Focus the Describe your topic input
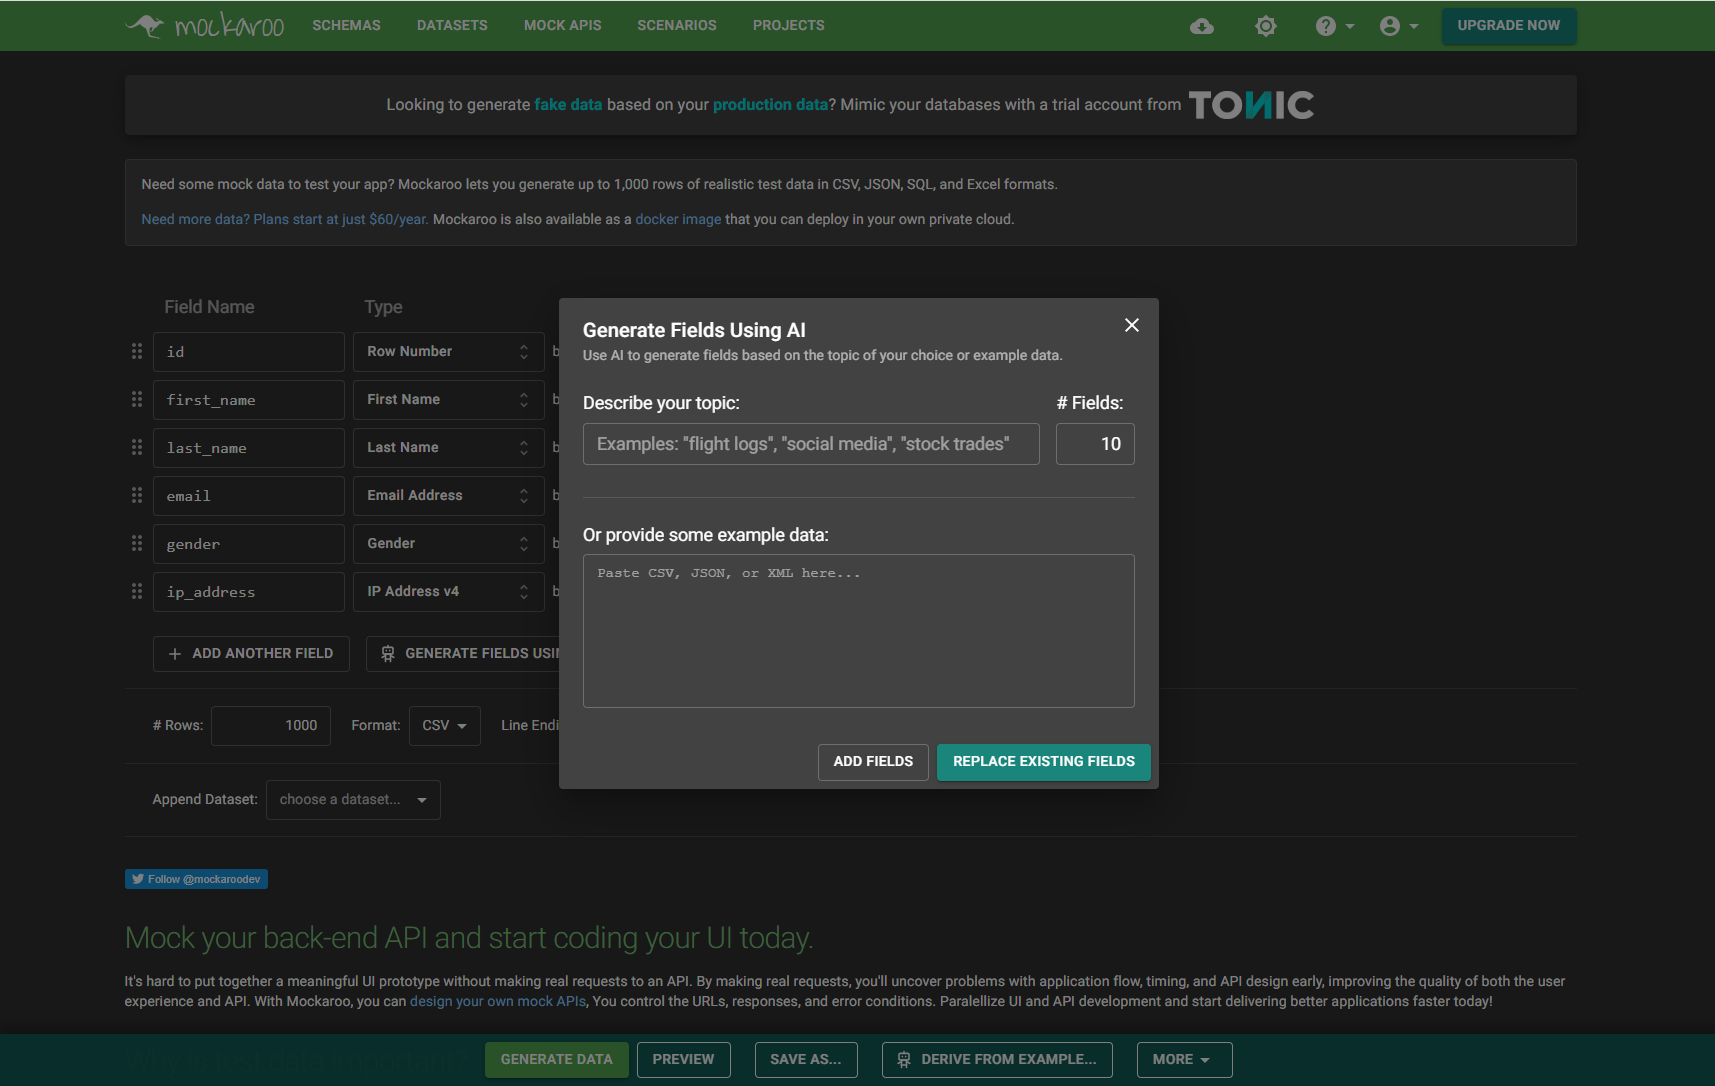This screenshot has height=1086, width=1715. 811,444
